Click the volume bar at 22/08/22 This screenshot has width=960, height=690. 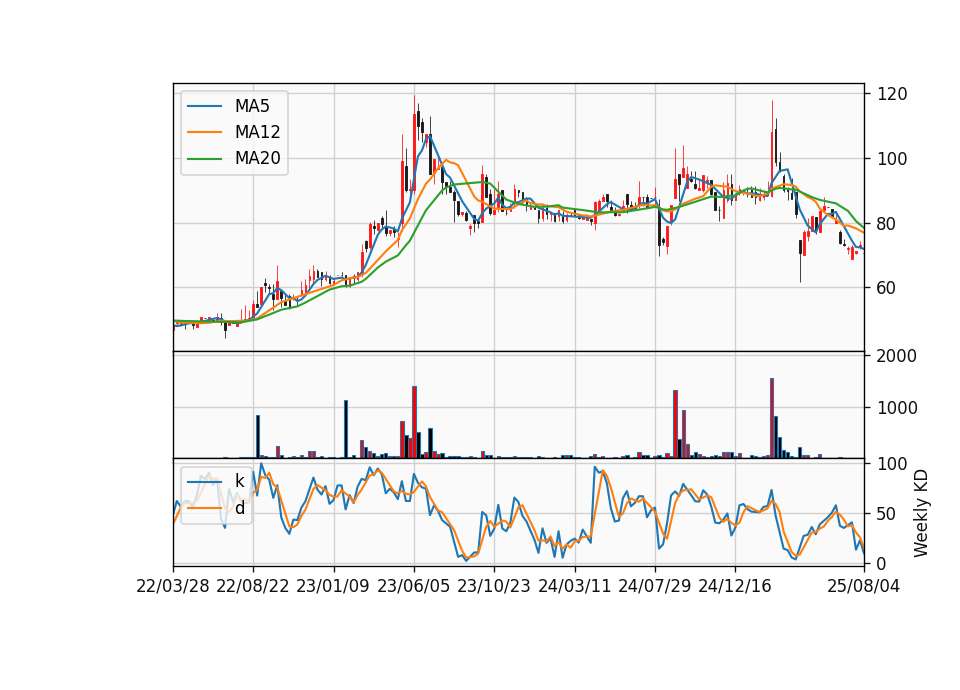coord(258,437)
